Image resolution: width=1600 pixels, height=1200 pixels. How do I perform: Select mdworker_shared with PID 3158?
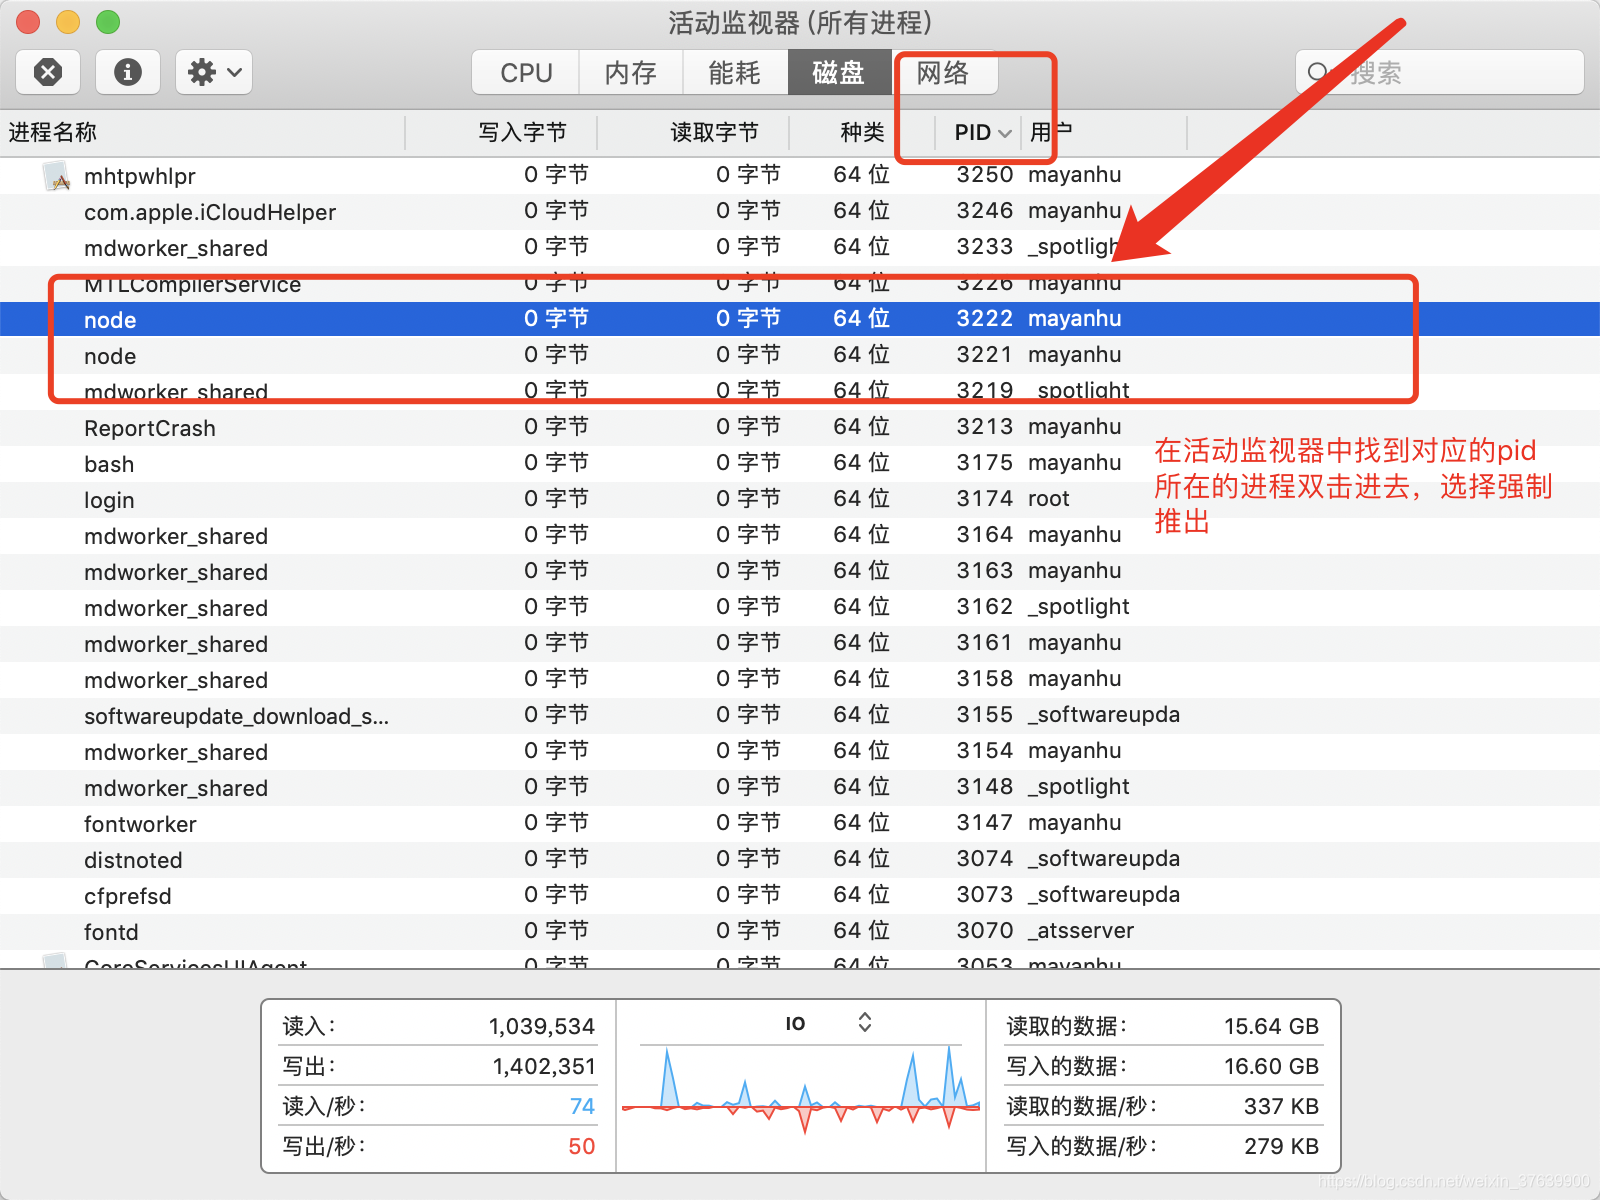800,679
